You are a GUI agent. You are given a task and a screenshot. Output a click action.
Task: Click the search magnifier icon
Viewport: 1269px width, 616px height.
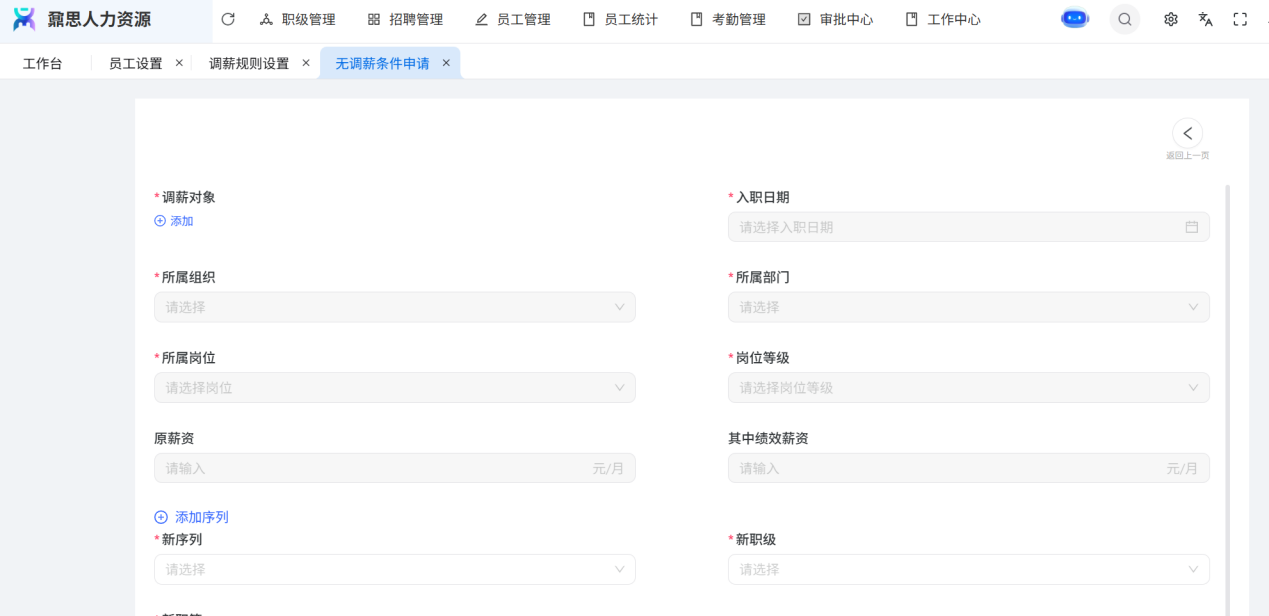pos(1125,19)
